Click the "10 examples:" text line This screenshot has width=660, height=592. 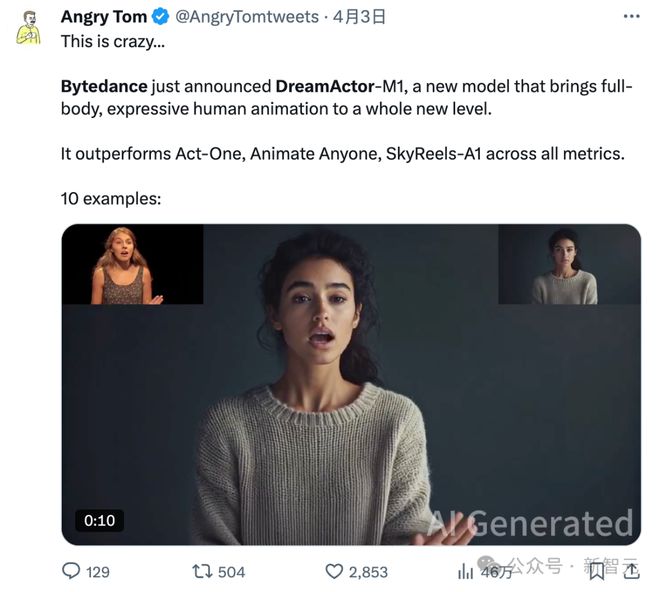tap(111, 198)
